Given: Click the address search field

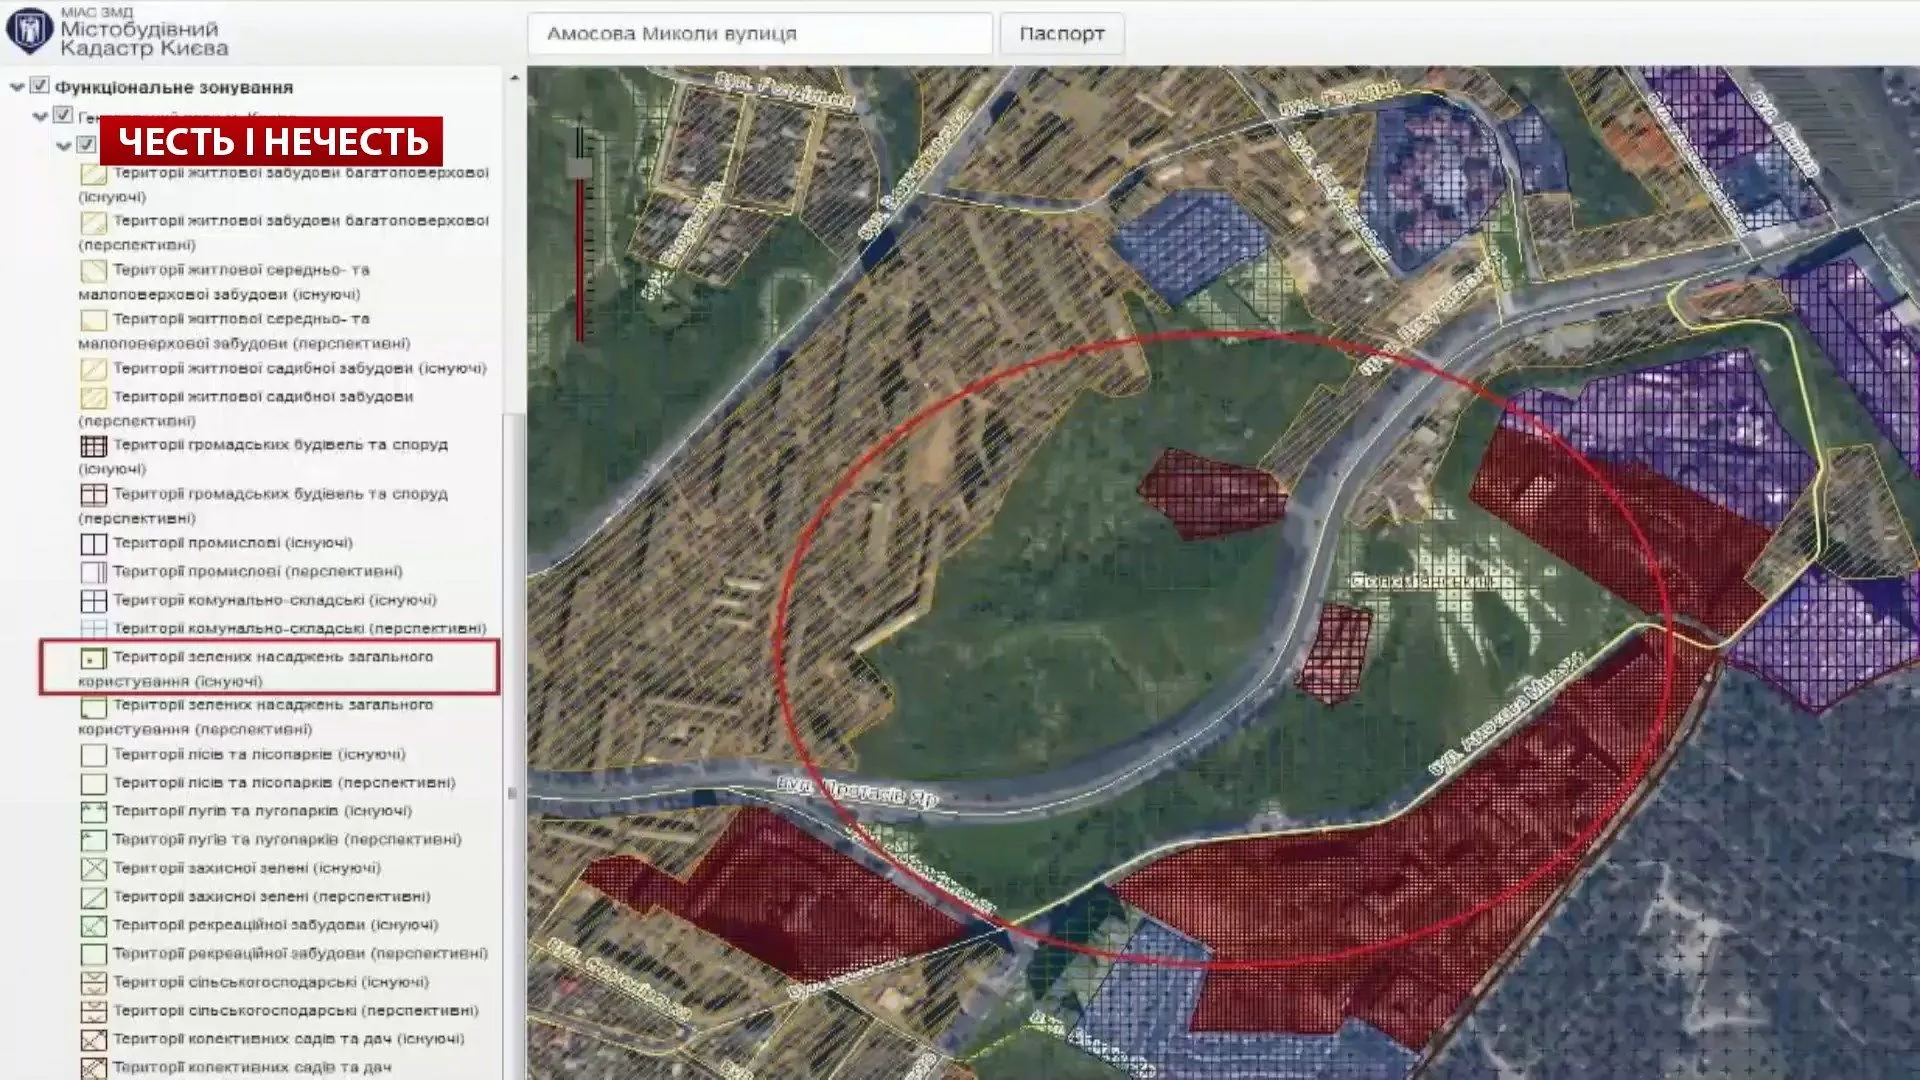Looking at the screenshot, I should [x=760, y=33].
